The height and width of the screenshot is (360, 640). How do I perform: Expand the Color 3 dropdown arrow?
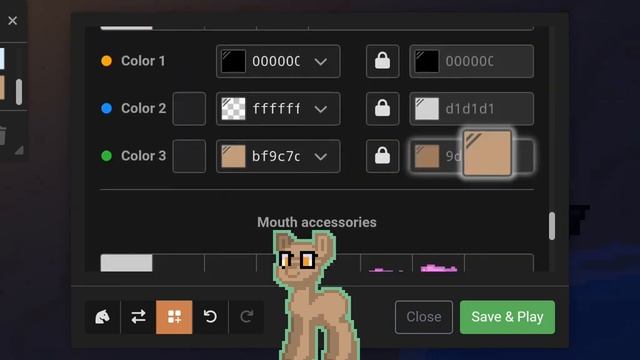(321, 156)
